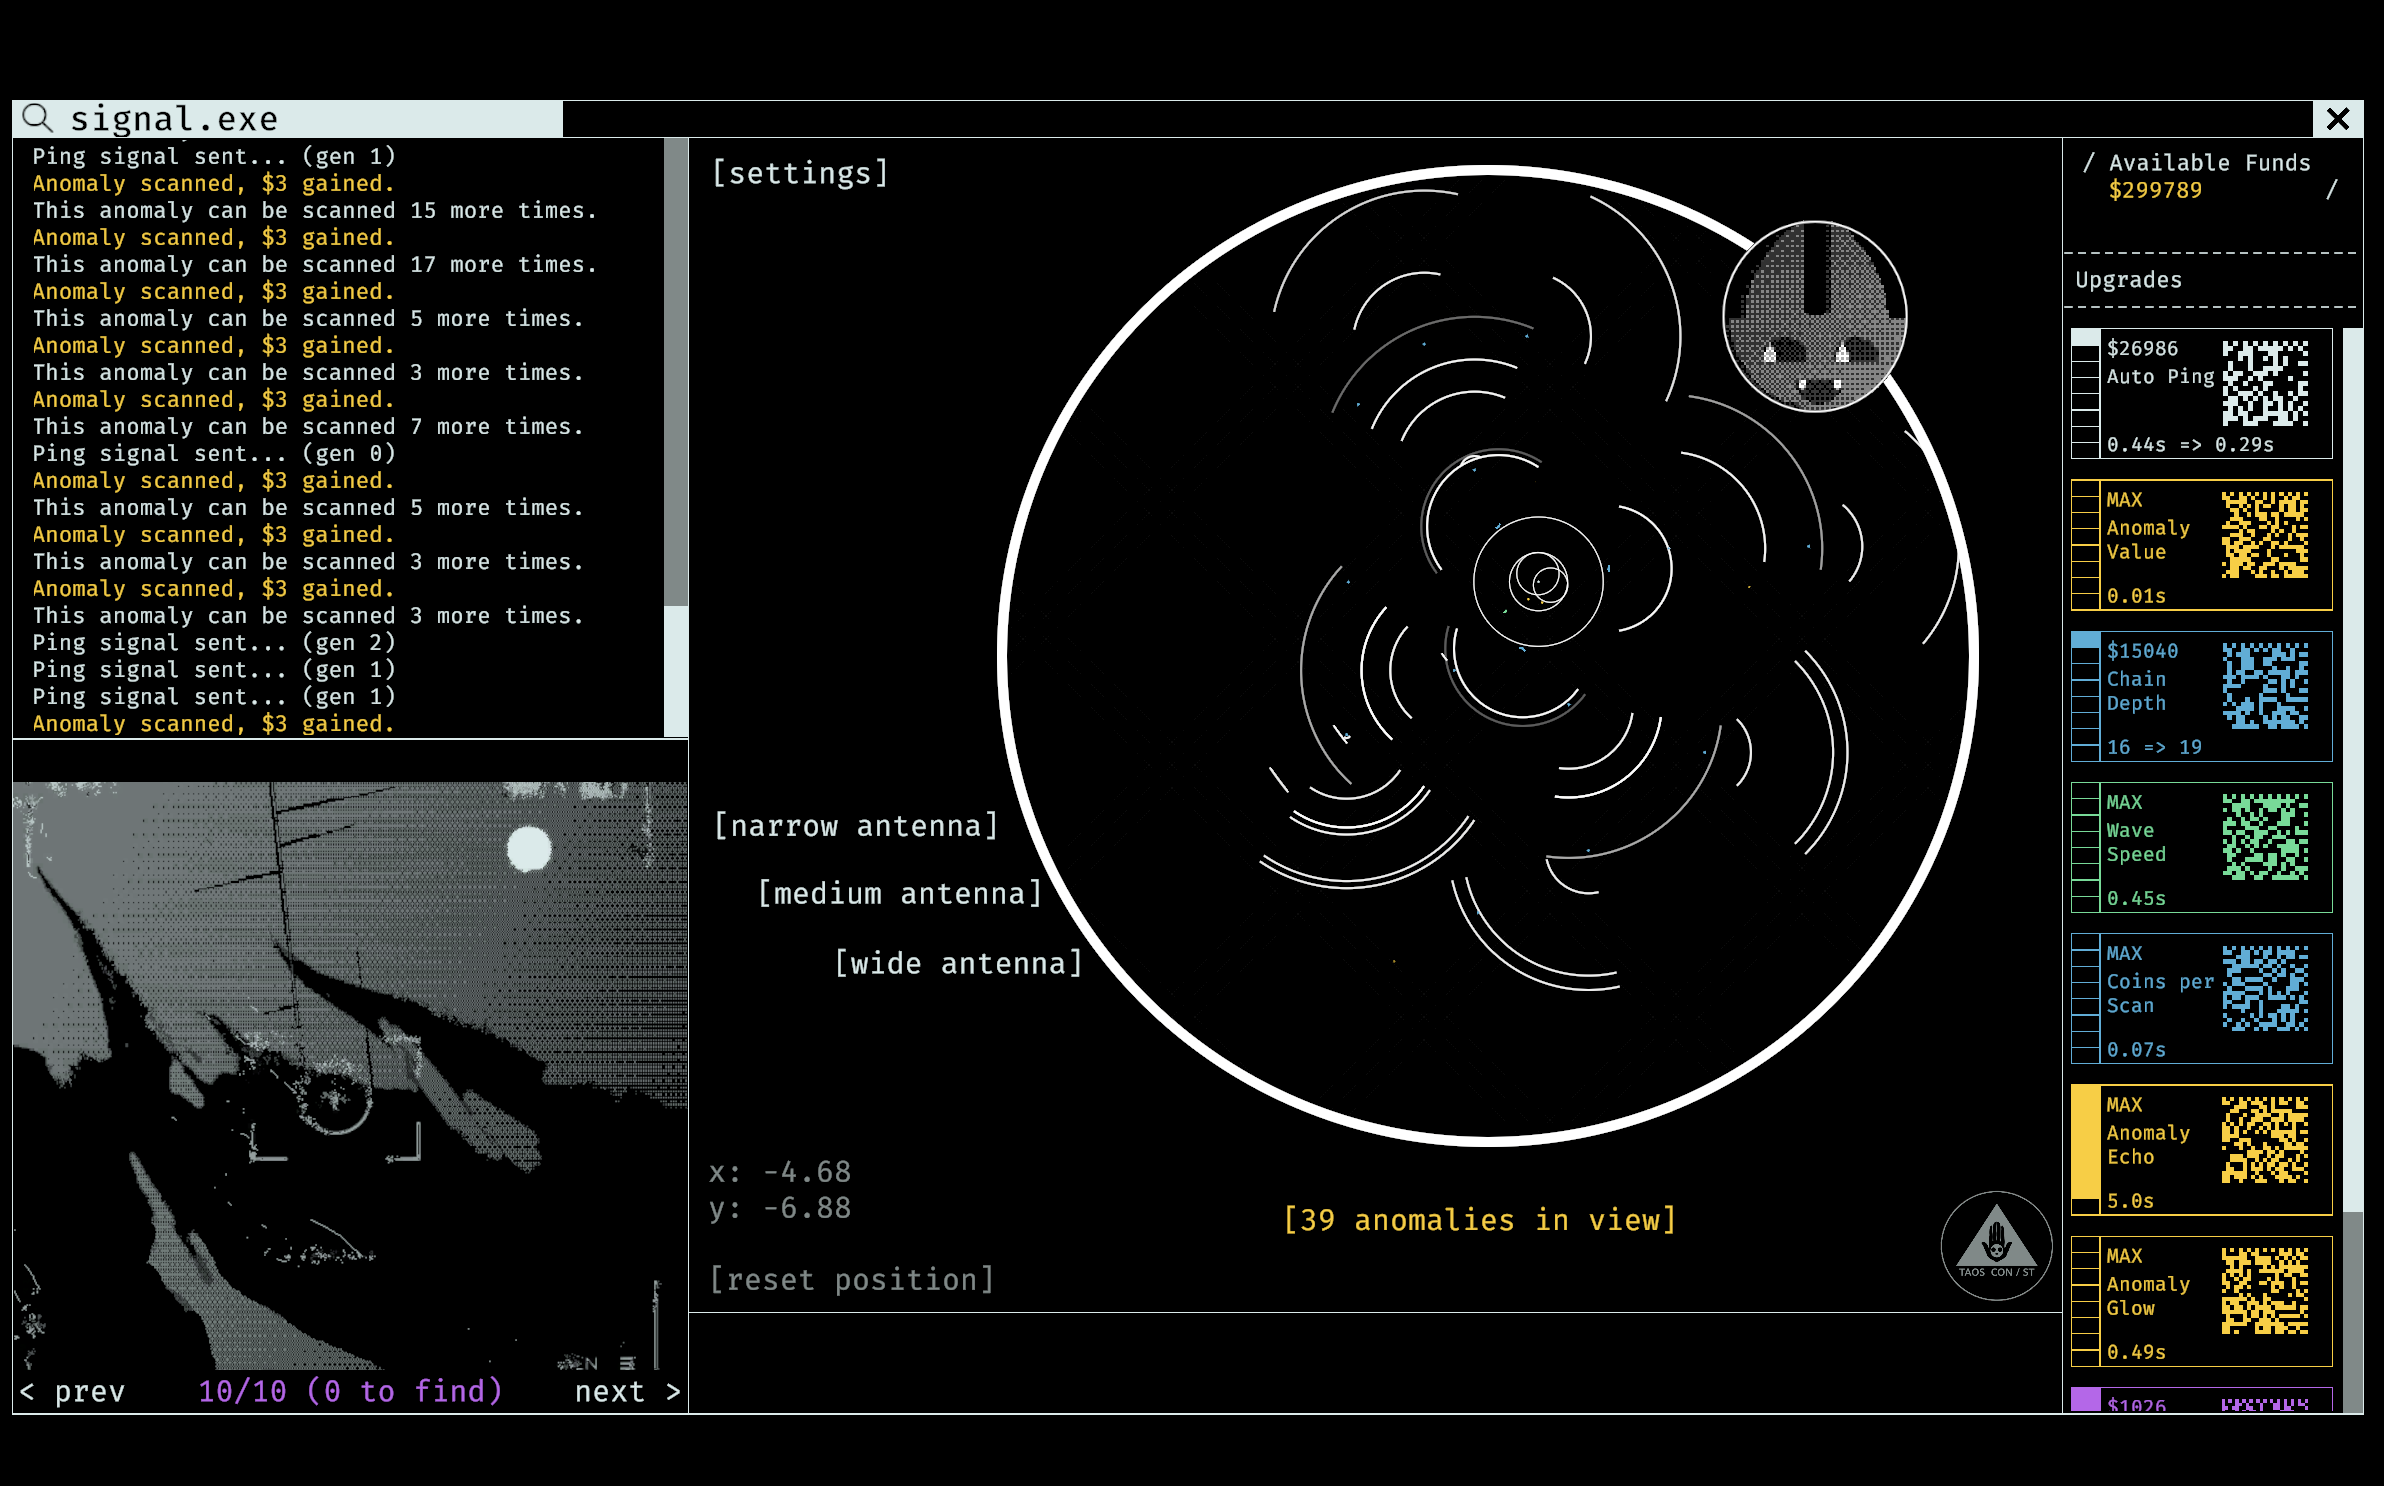Click 'scanned 17 more times' log line
This screenshot has width=2384, height=1486.
315,265
